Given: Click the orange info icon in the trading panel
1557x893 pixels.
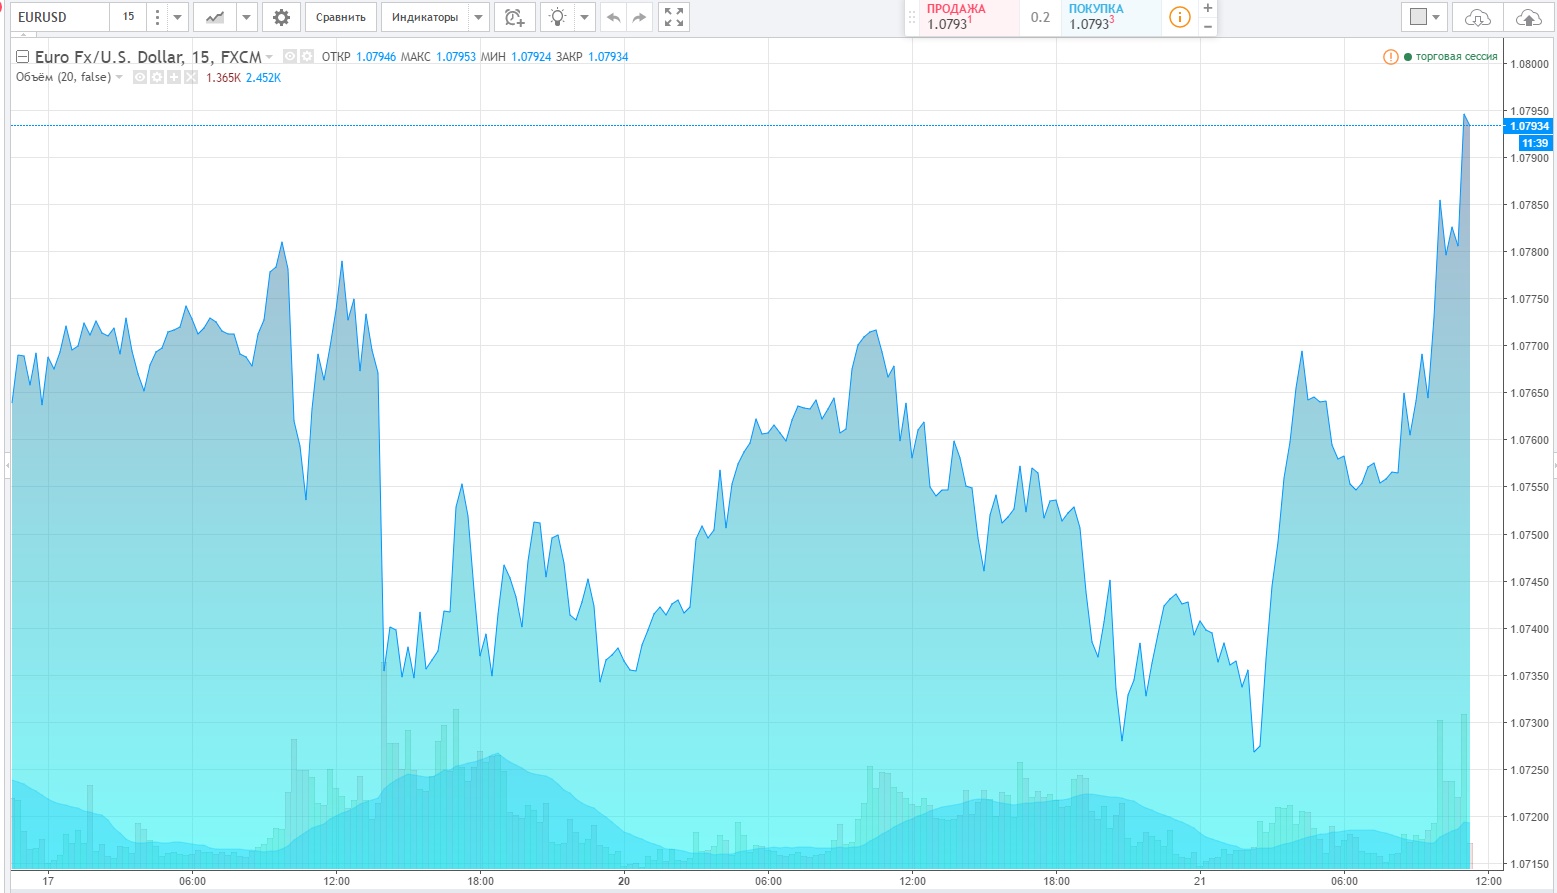Looking at the screenshot, I should (1180, 17).
